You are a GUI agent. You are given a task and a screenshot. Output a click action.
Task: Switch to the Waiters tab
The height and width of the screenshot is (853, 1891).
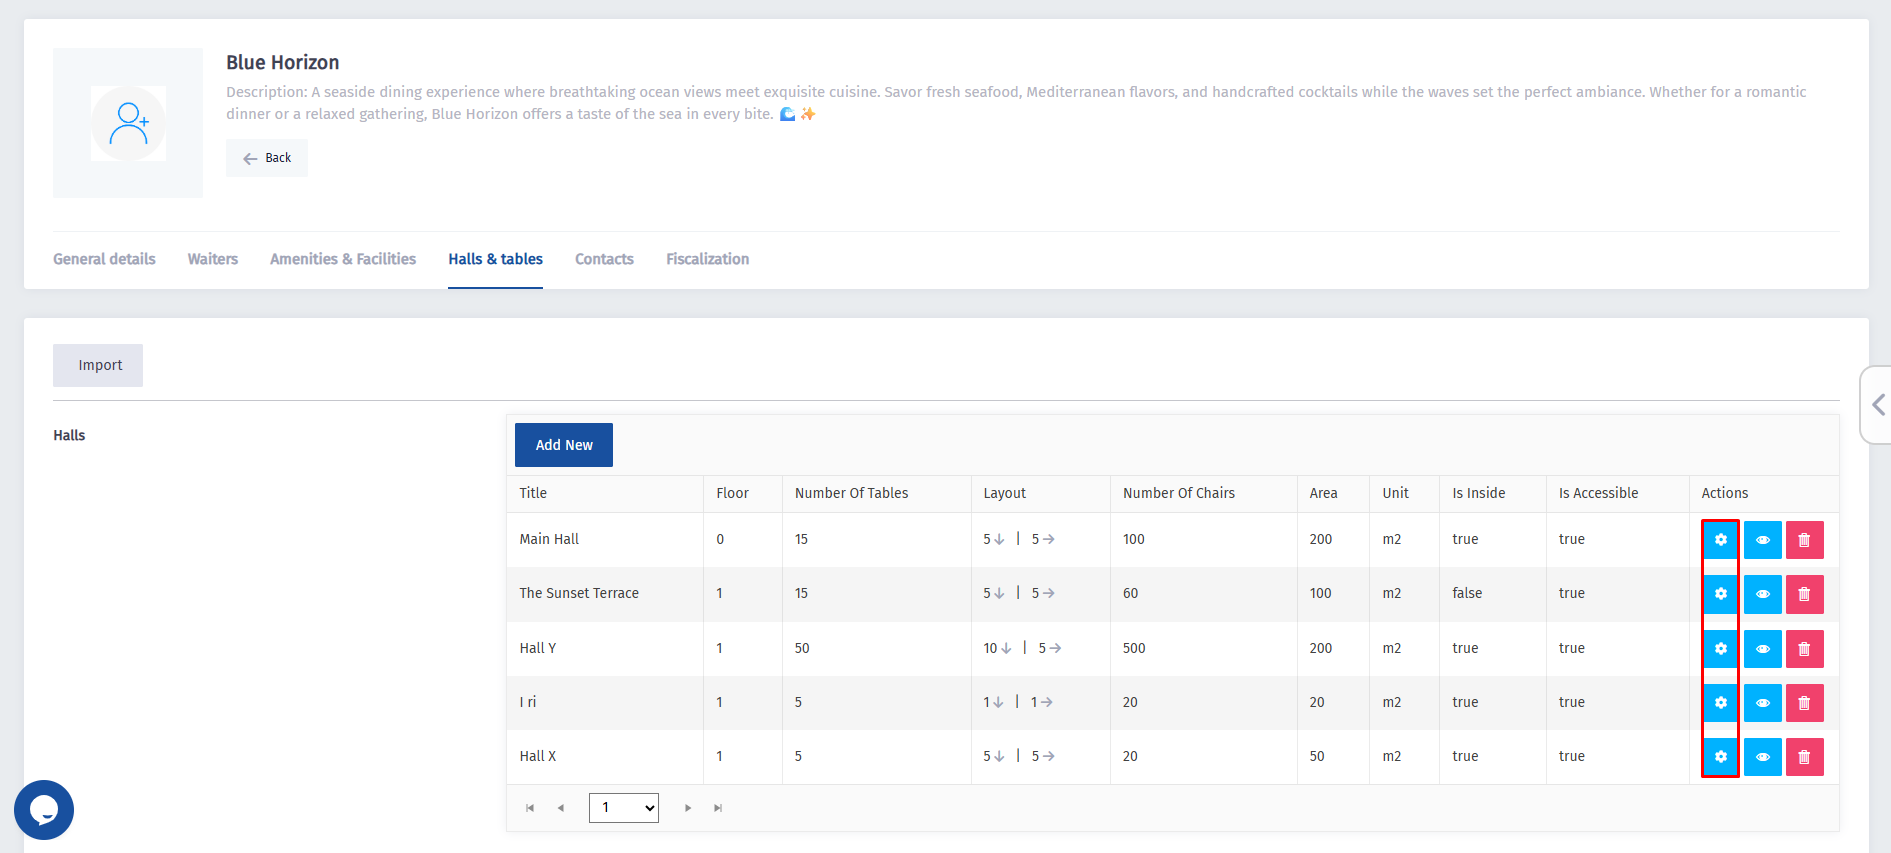(213, 259)
